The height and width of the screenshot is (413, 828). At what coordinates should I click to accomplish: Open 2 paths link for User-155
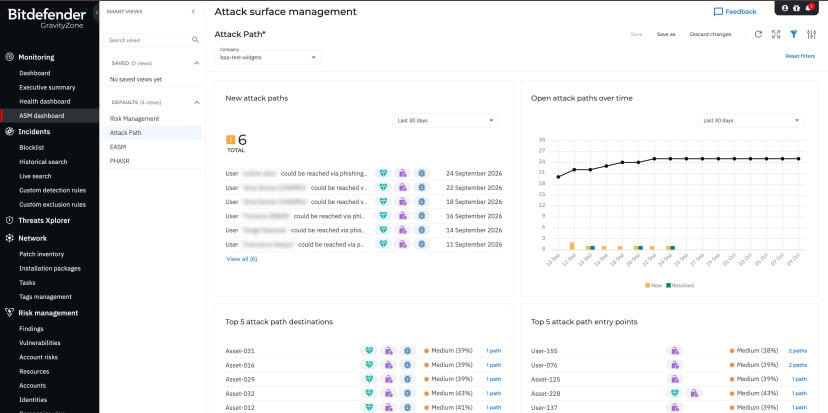point(798,351)
